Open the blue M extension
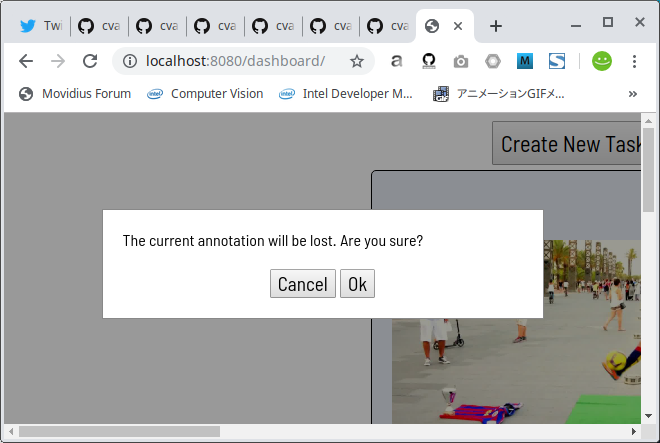The width and height of the screenshot is (660, 443). pos(525,61)
